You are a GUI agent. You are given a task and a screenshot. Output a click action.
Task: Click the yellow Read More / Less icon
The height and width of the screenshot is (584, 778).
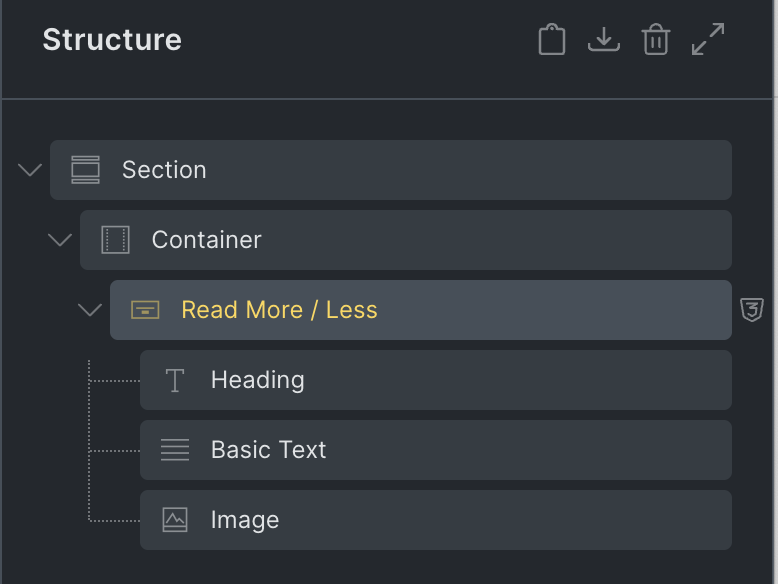point(145,310)
